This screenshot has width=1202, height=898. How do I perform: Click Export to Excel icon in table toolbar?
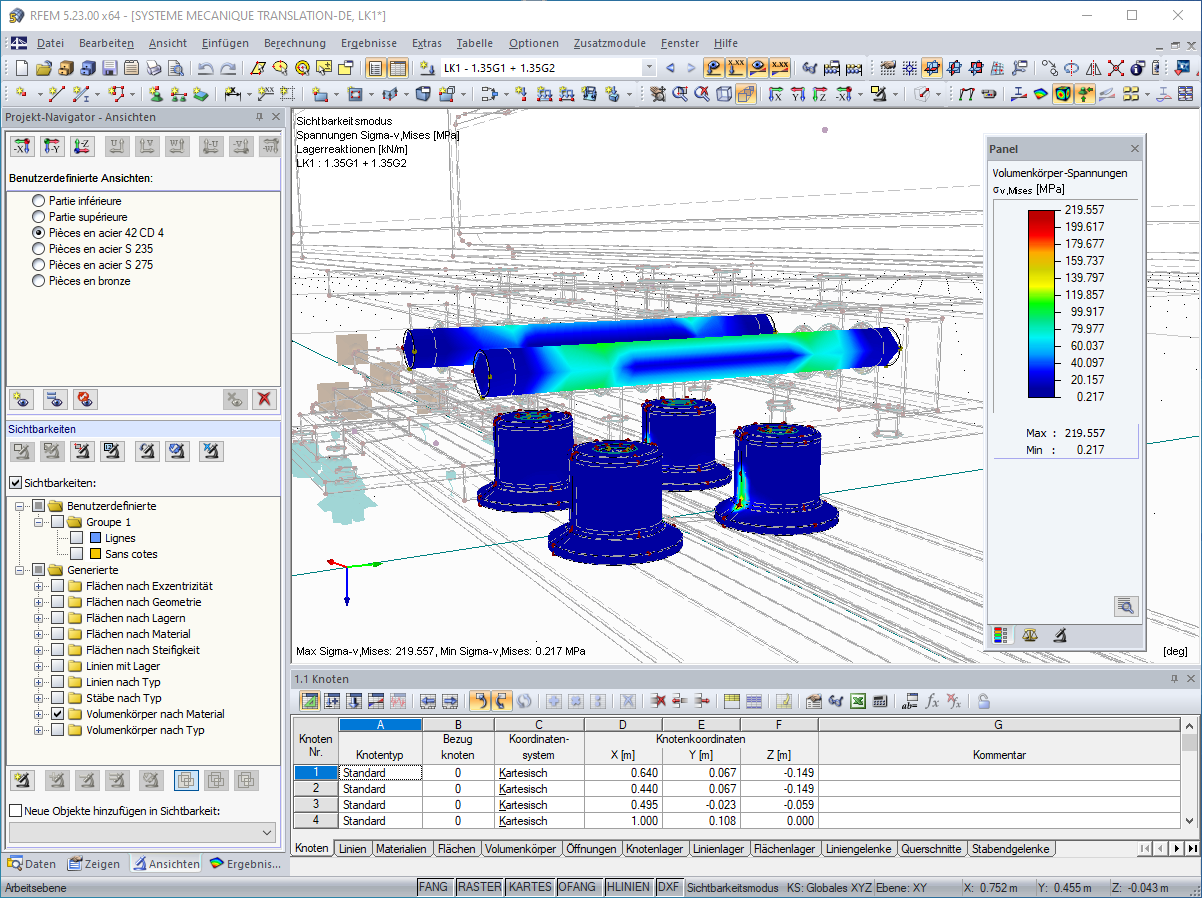pyautogui.click(x=858, y=701)
